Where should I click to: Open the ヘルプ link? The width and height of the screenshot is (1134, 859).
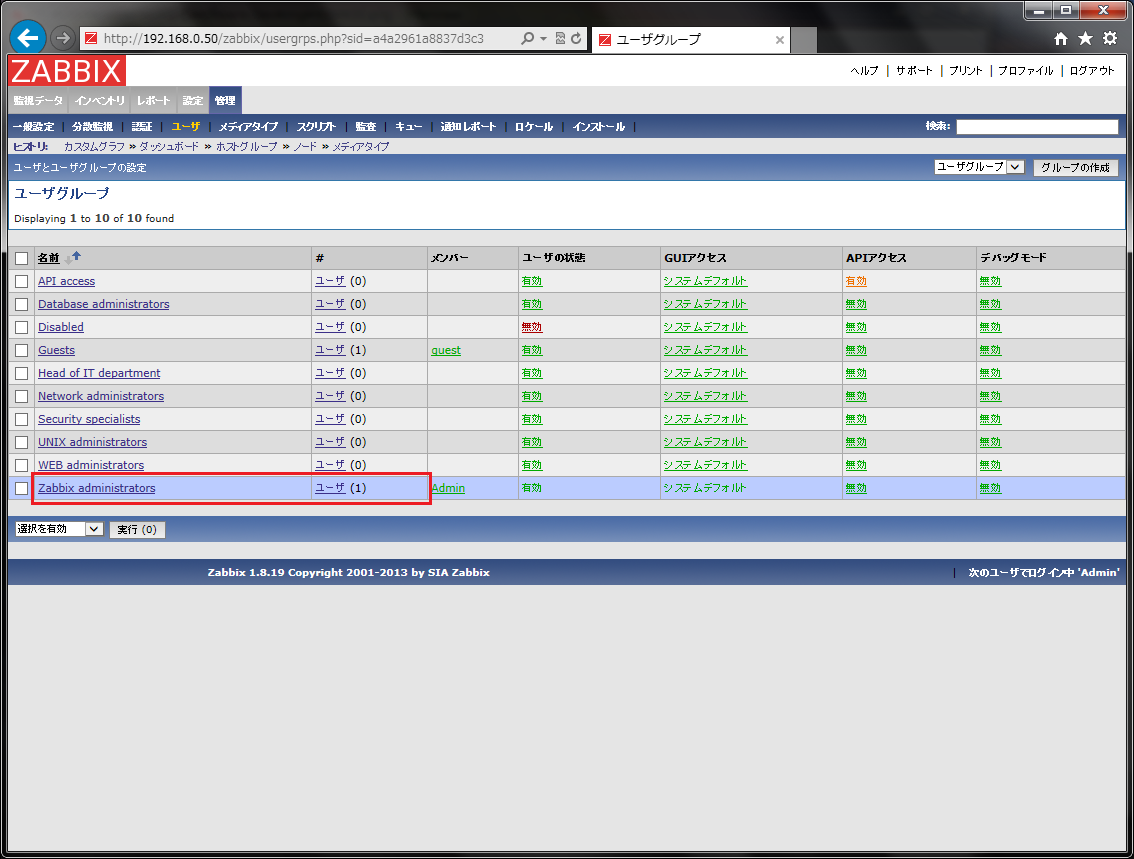pos(864,70)
